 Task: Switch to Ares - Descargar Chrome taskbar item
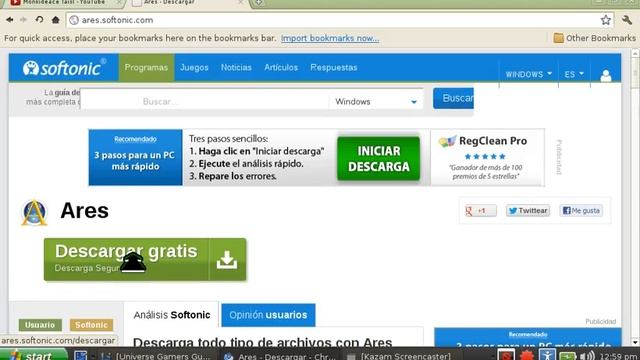click(x=281, y=356)
